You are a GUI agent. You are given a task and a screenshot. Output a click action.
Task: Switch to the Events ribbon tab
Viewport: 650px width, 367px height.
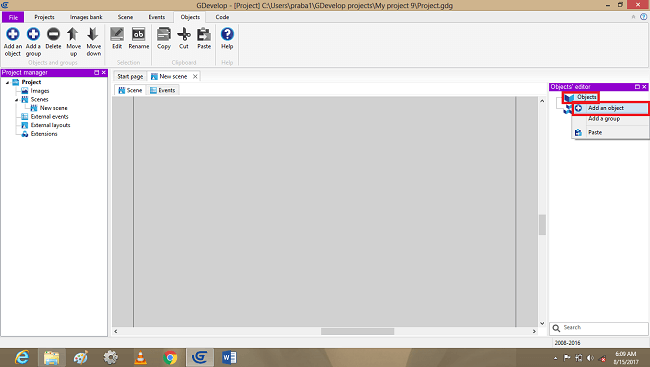point(157,17)
